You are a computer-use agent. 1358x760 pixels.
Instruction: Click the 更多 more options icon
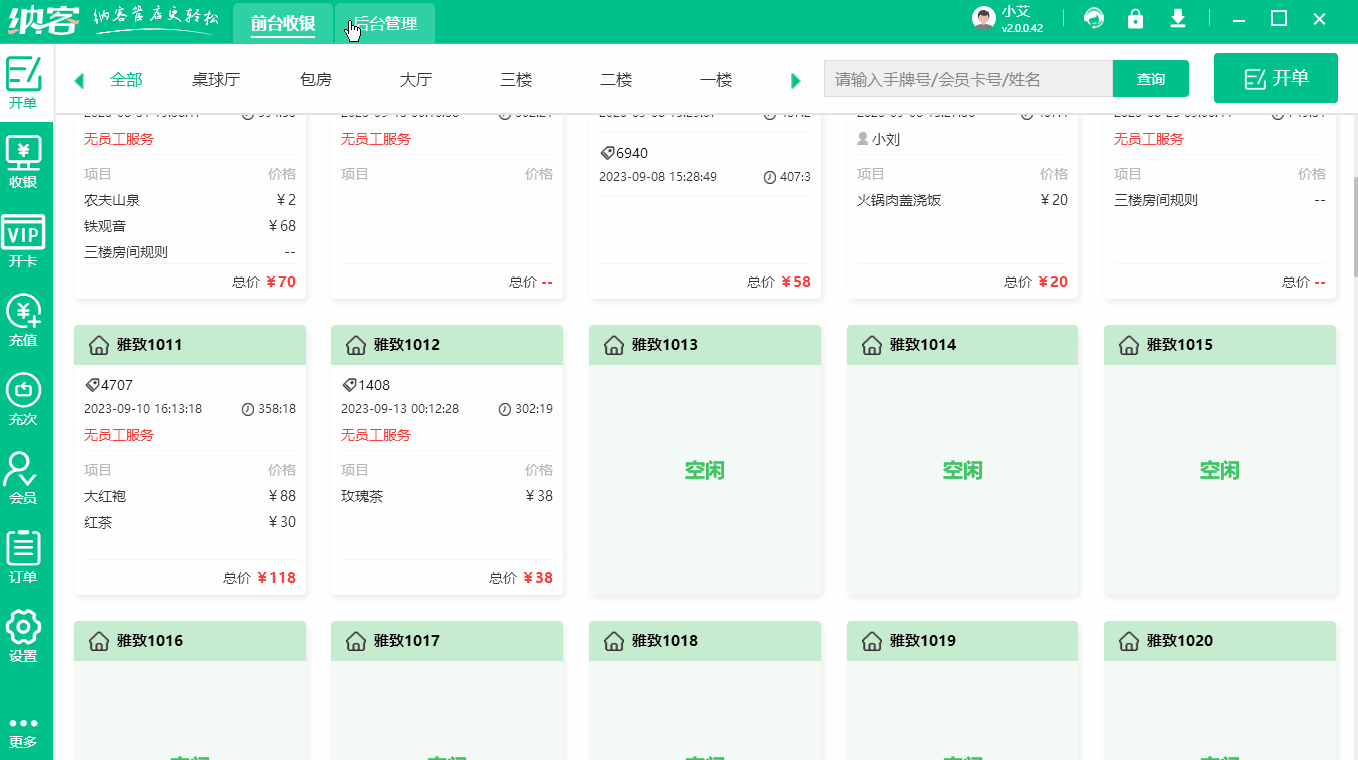click(x=24, y=730)
